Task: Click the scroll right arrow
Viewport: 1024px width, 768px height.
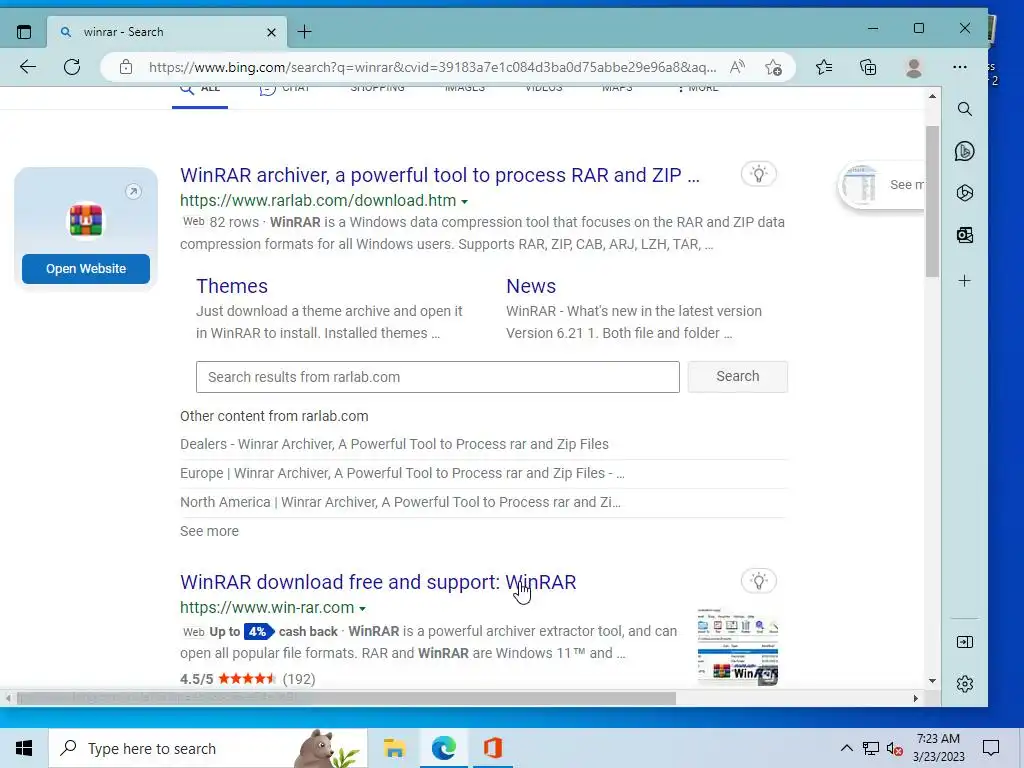Action: tap(916, 698)
